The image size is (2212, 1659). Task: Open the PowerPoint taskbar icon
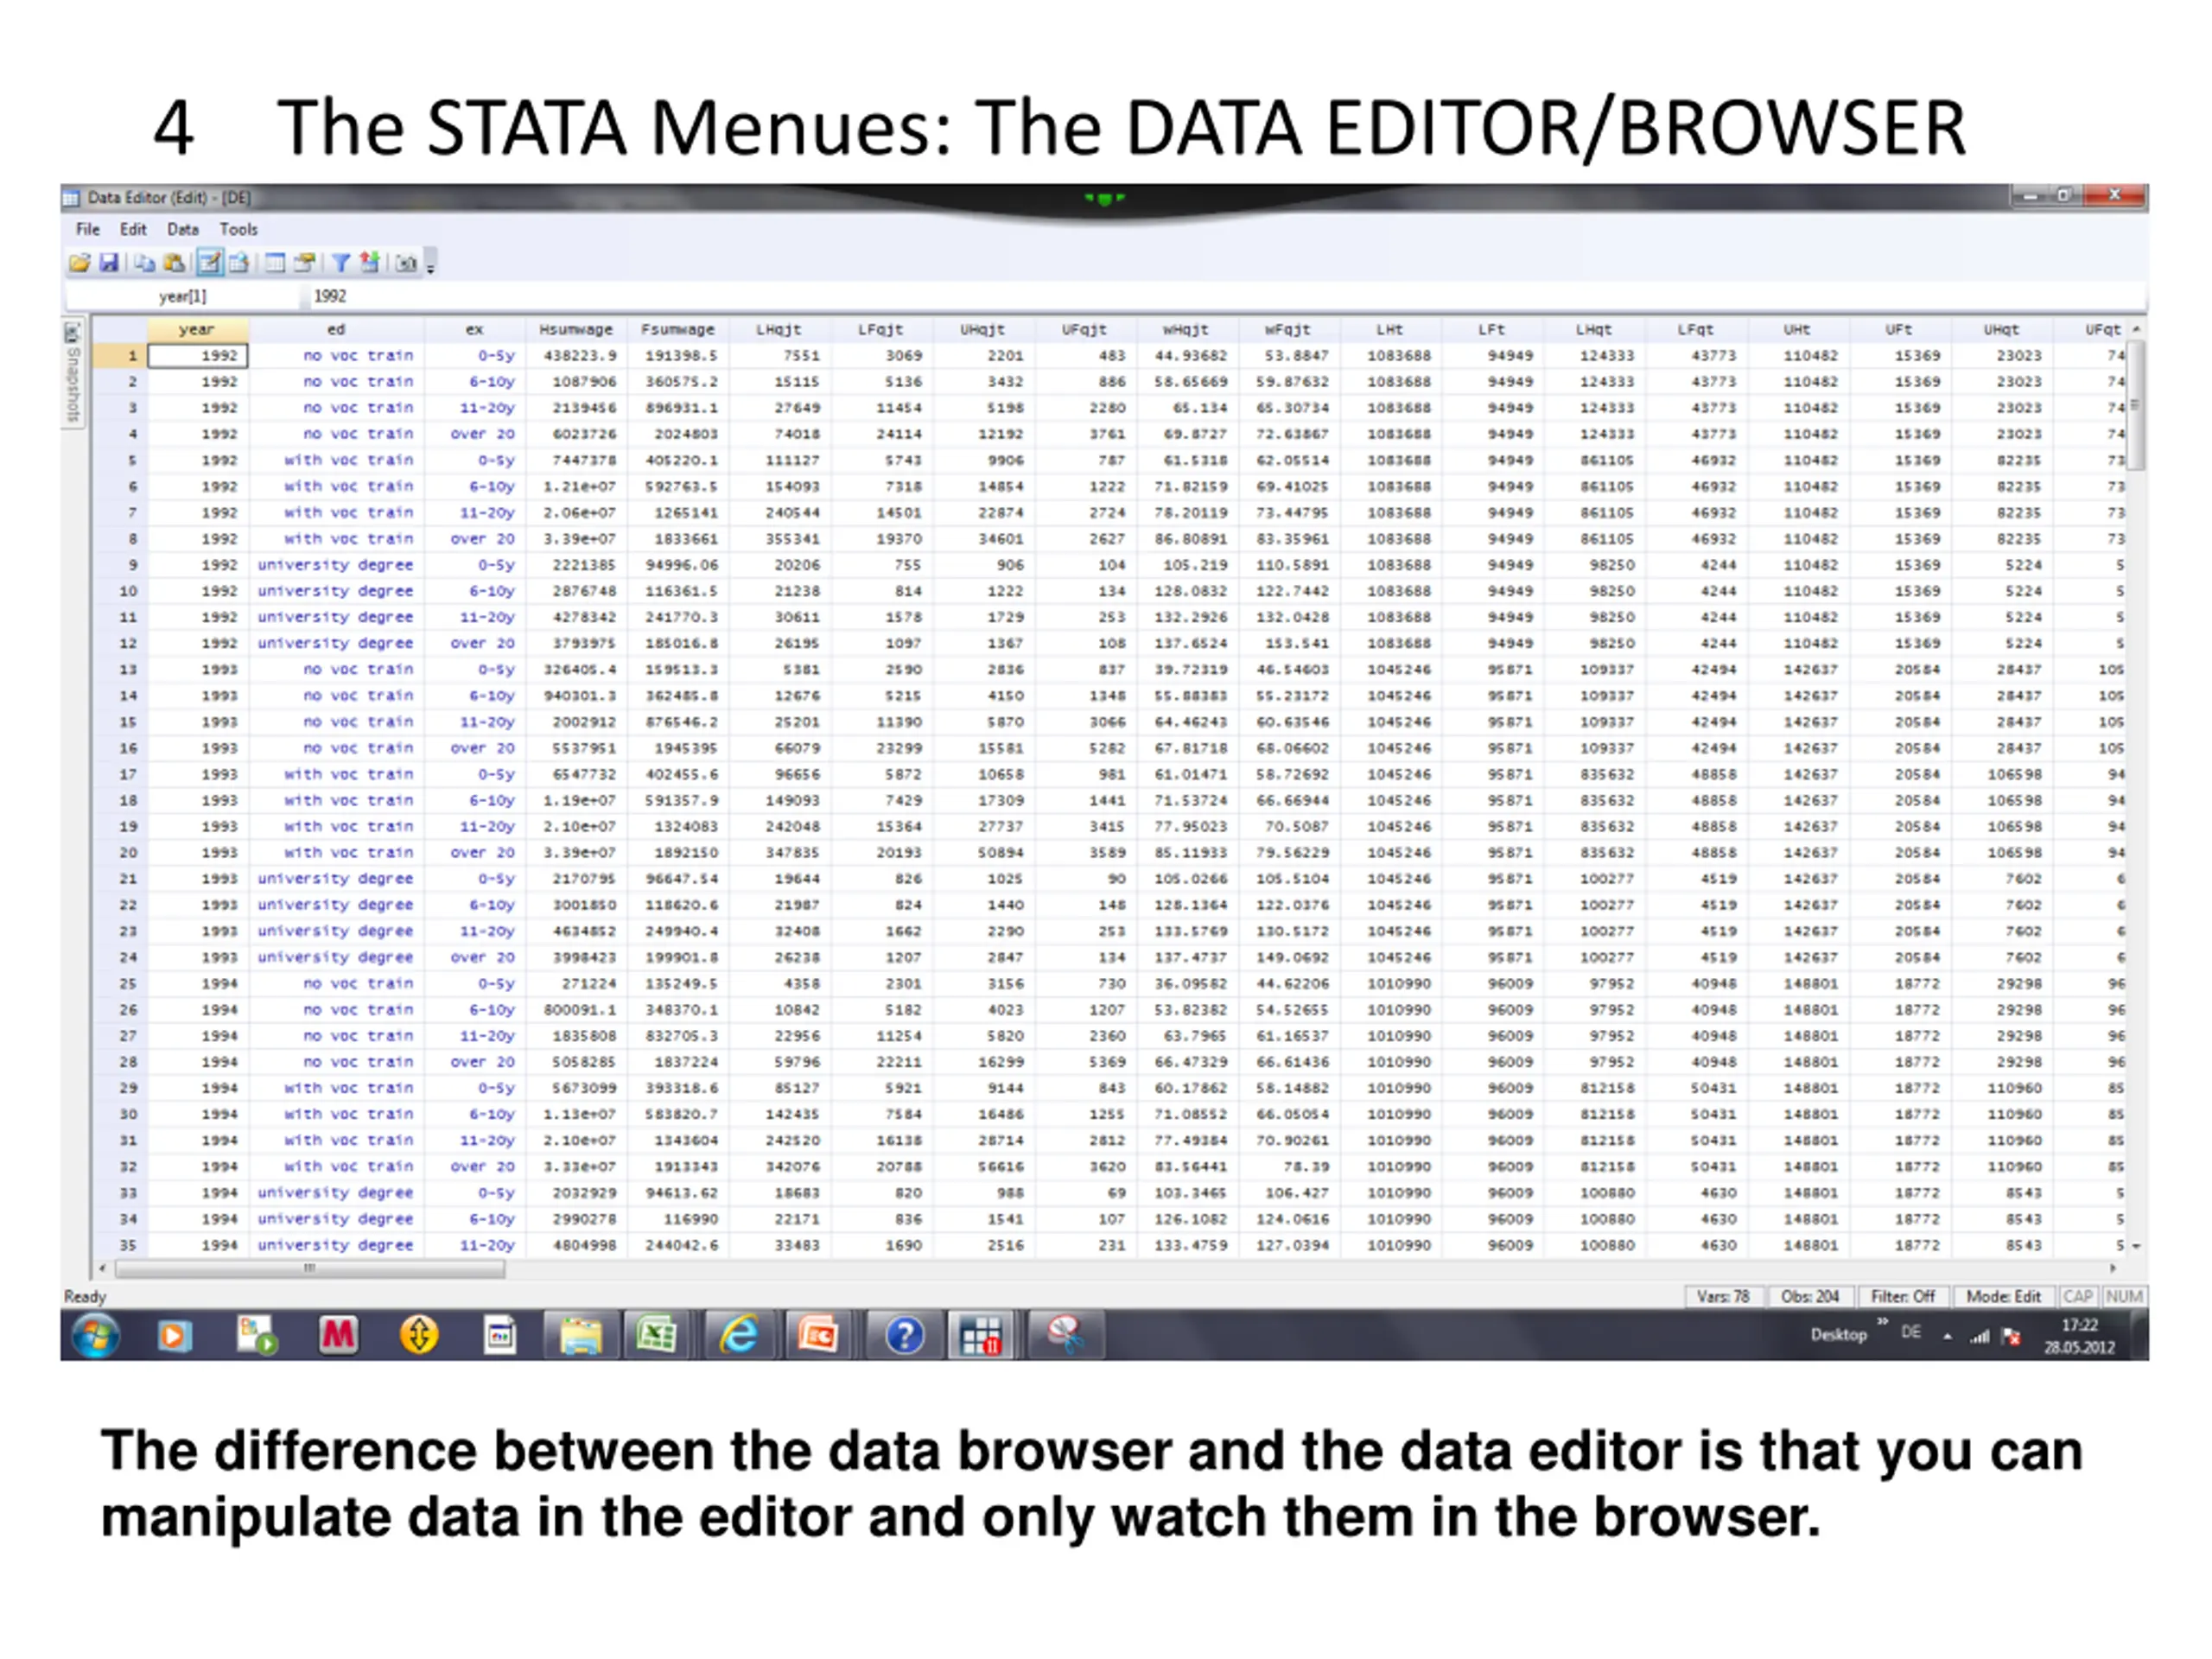pyautogui.click(x=818, y=1335)
